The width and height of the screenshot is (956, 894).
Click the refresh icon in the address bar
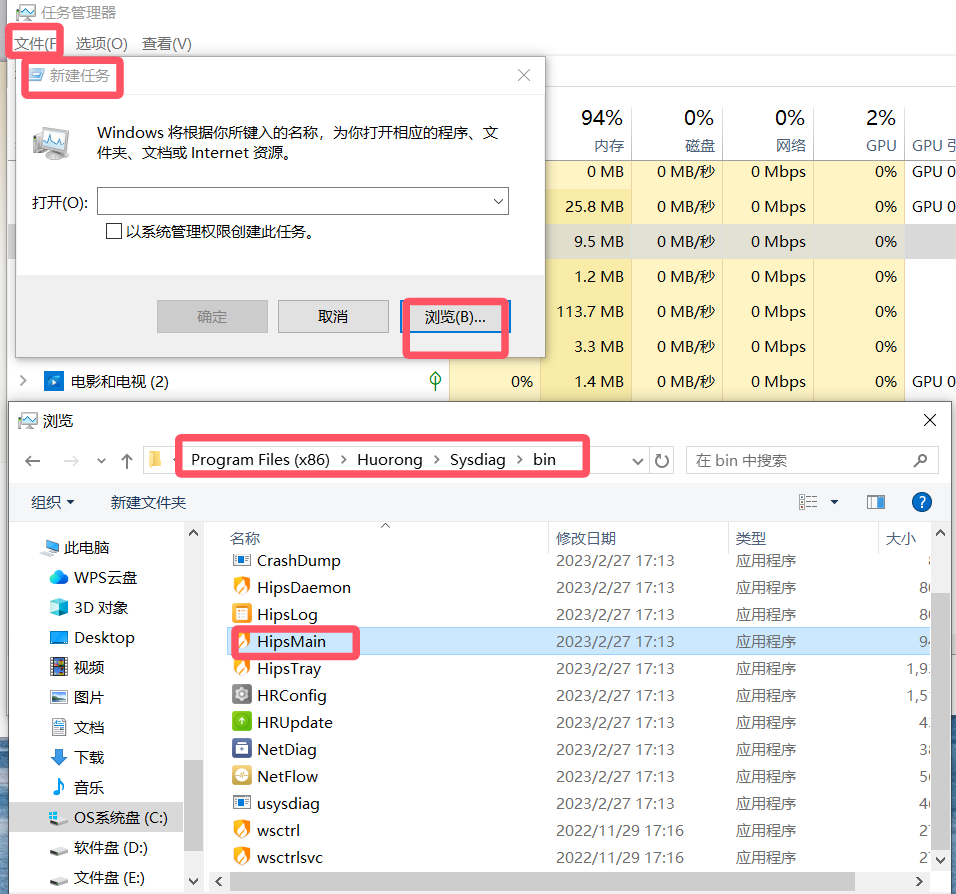[x=660, y=459]
